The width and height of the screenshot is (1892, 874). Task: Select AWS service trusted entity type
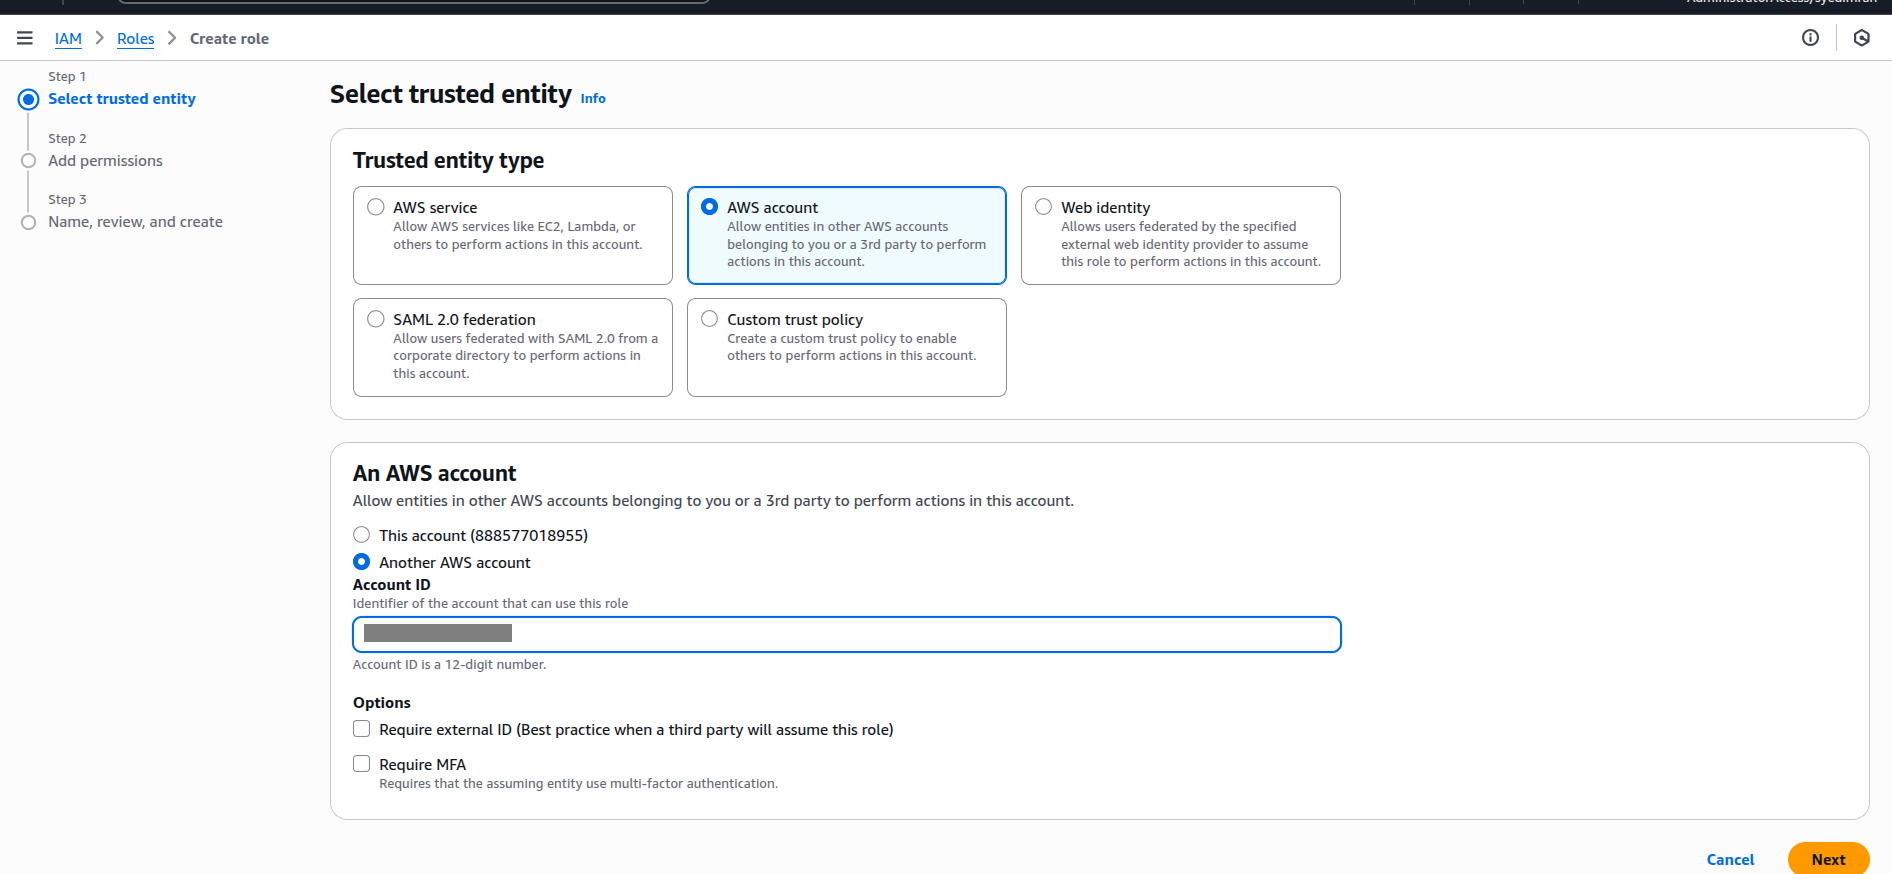click(x=376, y=207)
